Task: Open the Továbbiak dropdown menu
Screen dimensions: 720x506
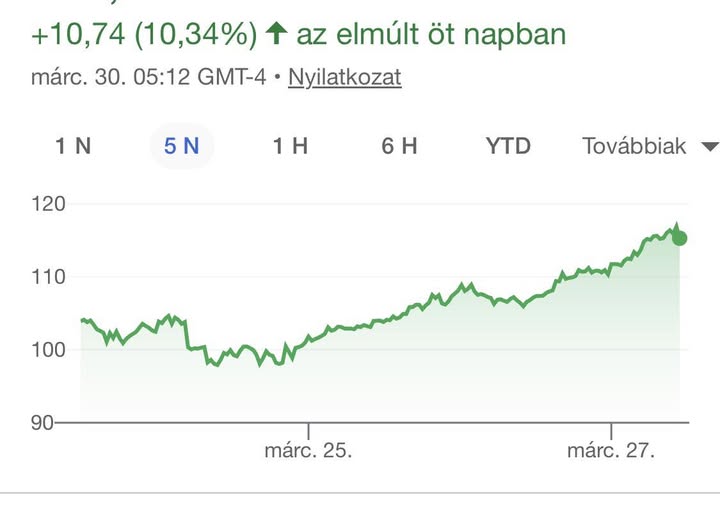Action: click(635, 146)
